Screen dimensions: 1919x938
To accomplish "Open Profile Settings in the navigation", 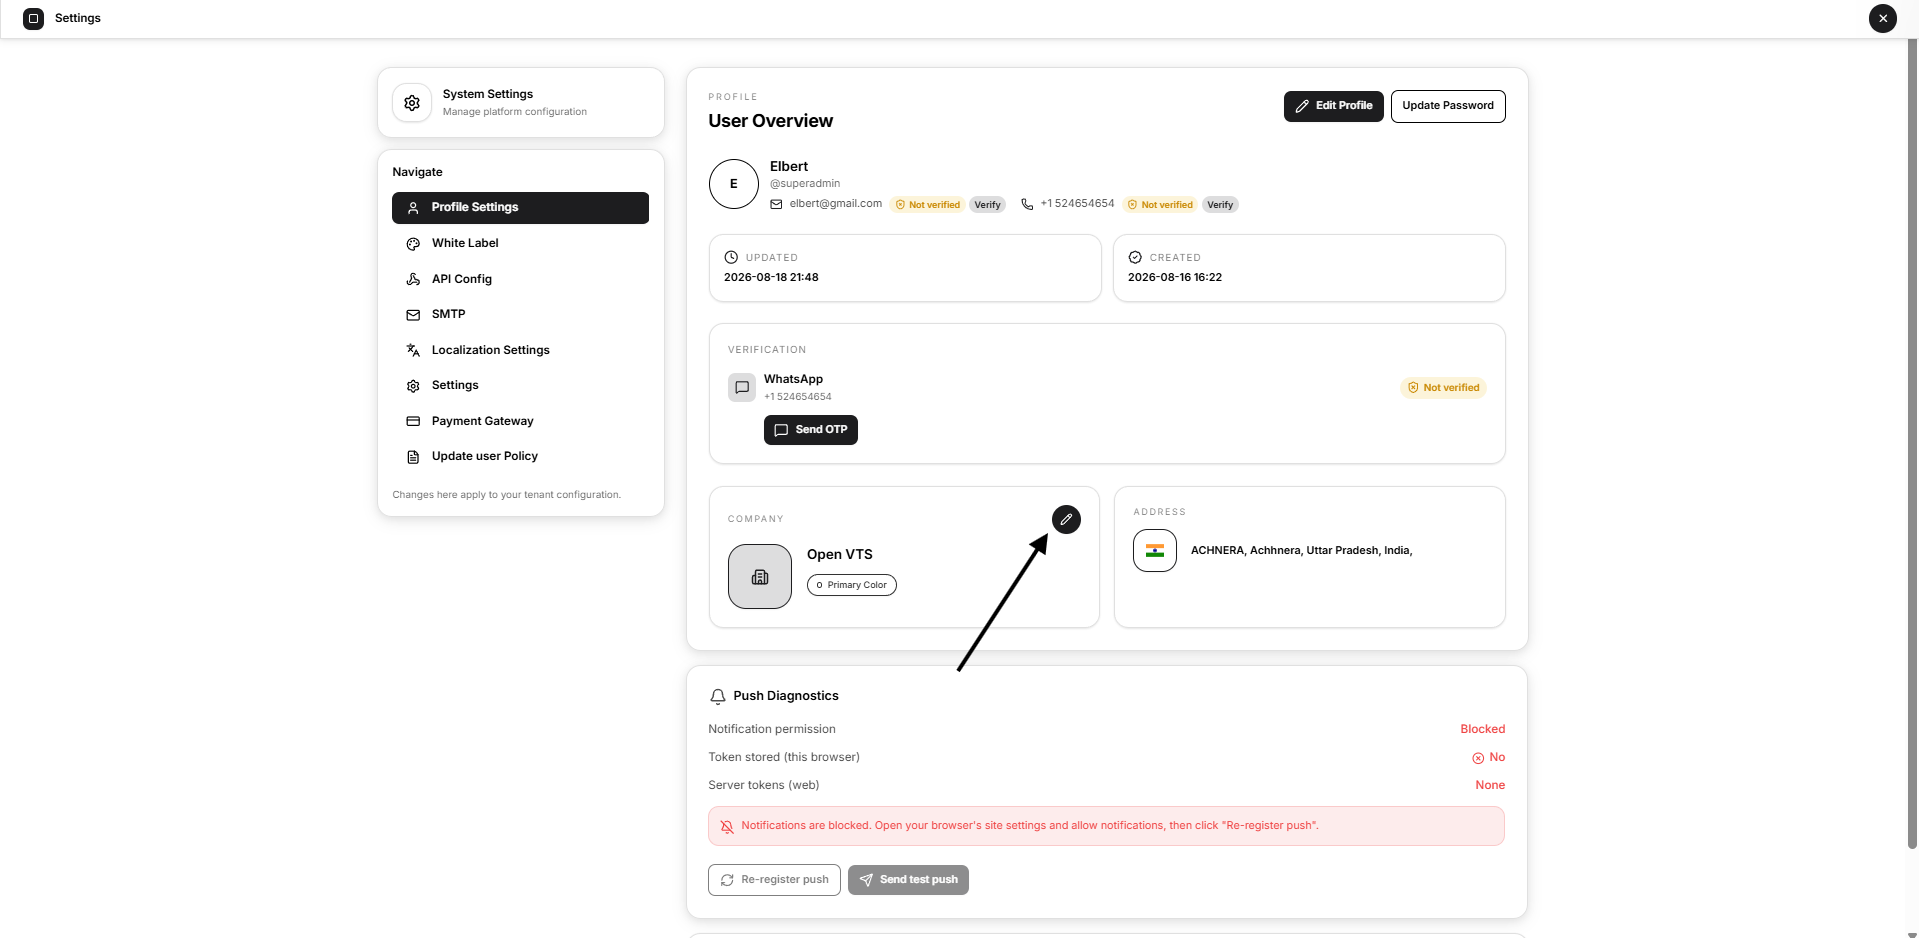I will click(x=520, y=208).
